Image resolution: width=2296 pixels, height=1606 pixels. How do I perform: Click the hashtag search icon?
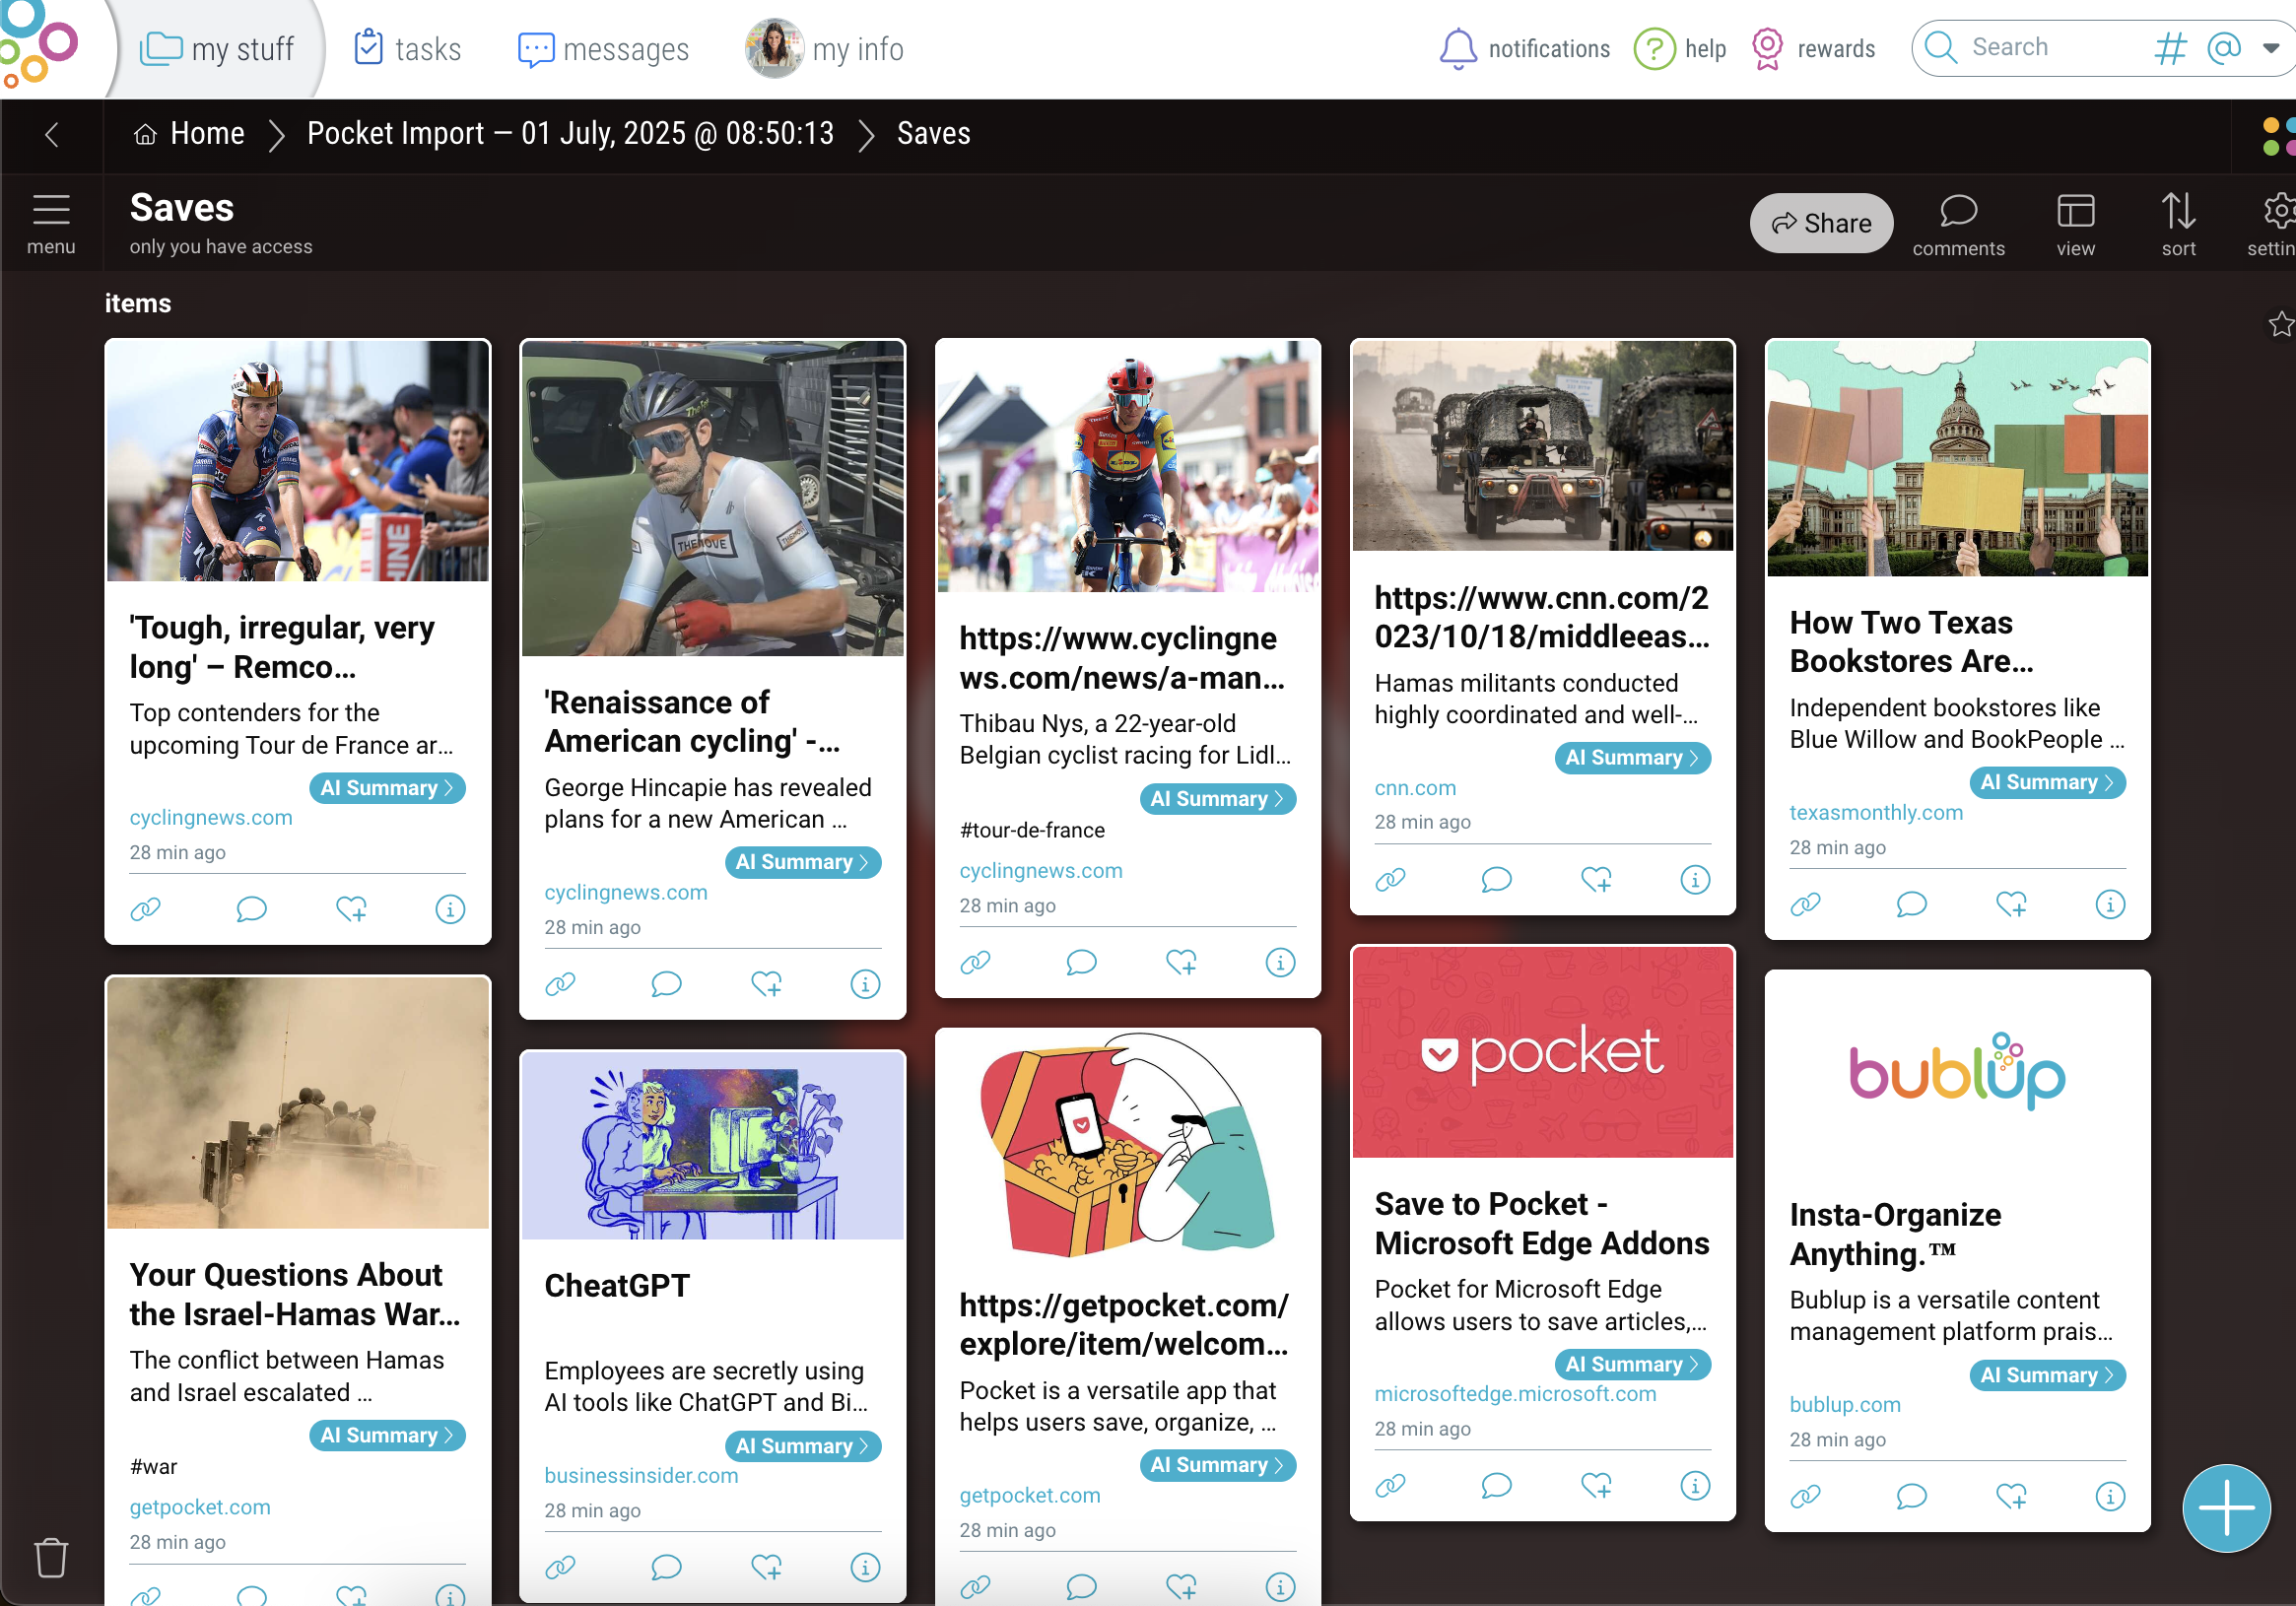[x=2169, y=48]
